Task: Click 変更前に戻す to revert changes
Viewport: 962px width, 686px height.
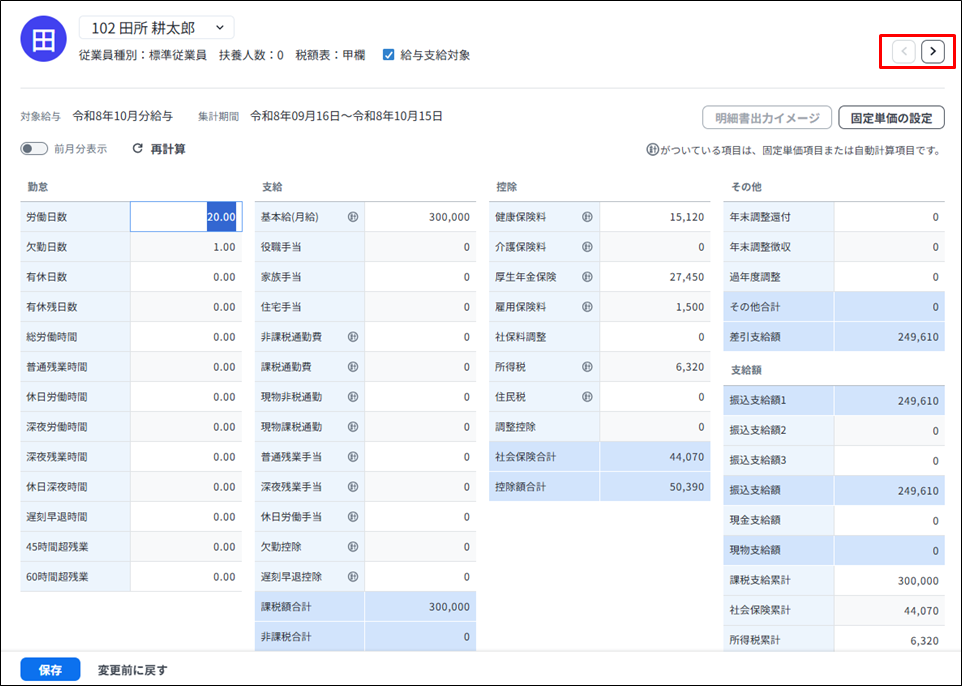Action: pos(133,670)
